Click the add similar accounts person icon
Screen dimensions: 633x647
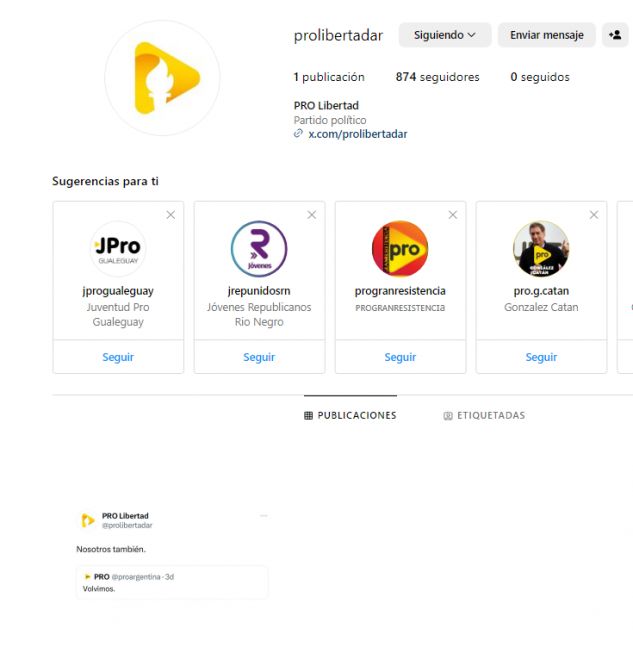615,35
